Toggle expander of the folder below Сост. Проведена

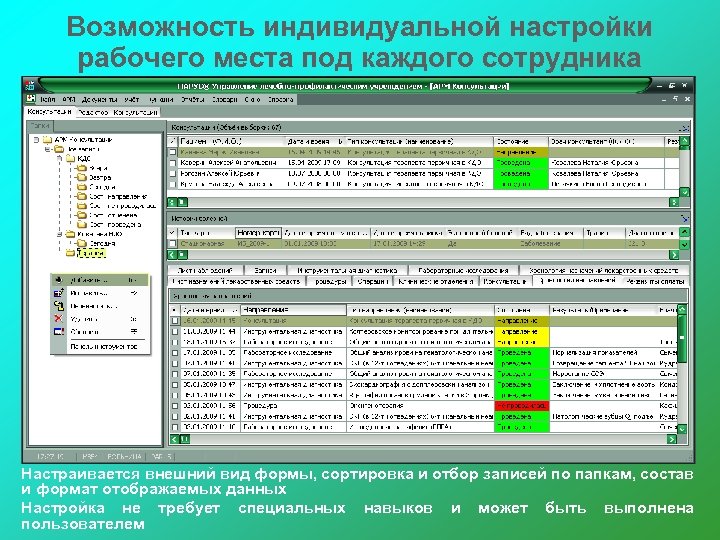[59, 234]
